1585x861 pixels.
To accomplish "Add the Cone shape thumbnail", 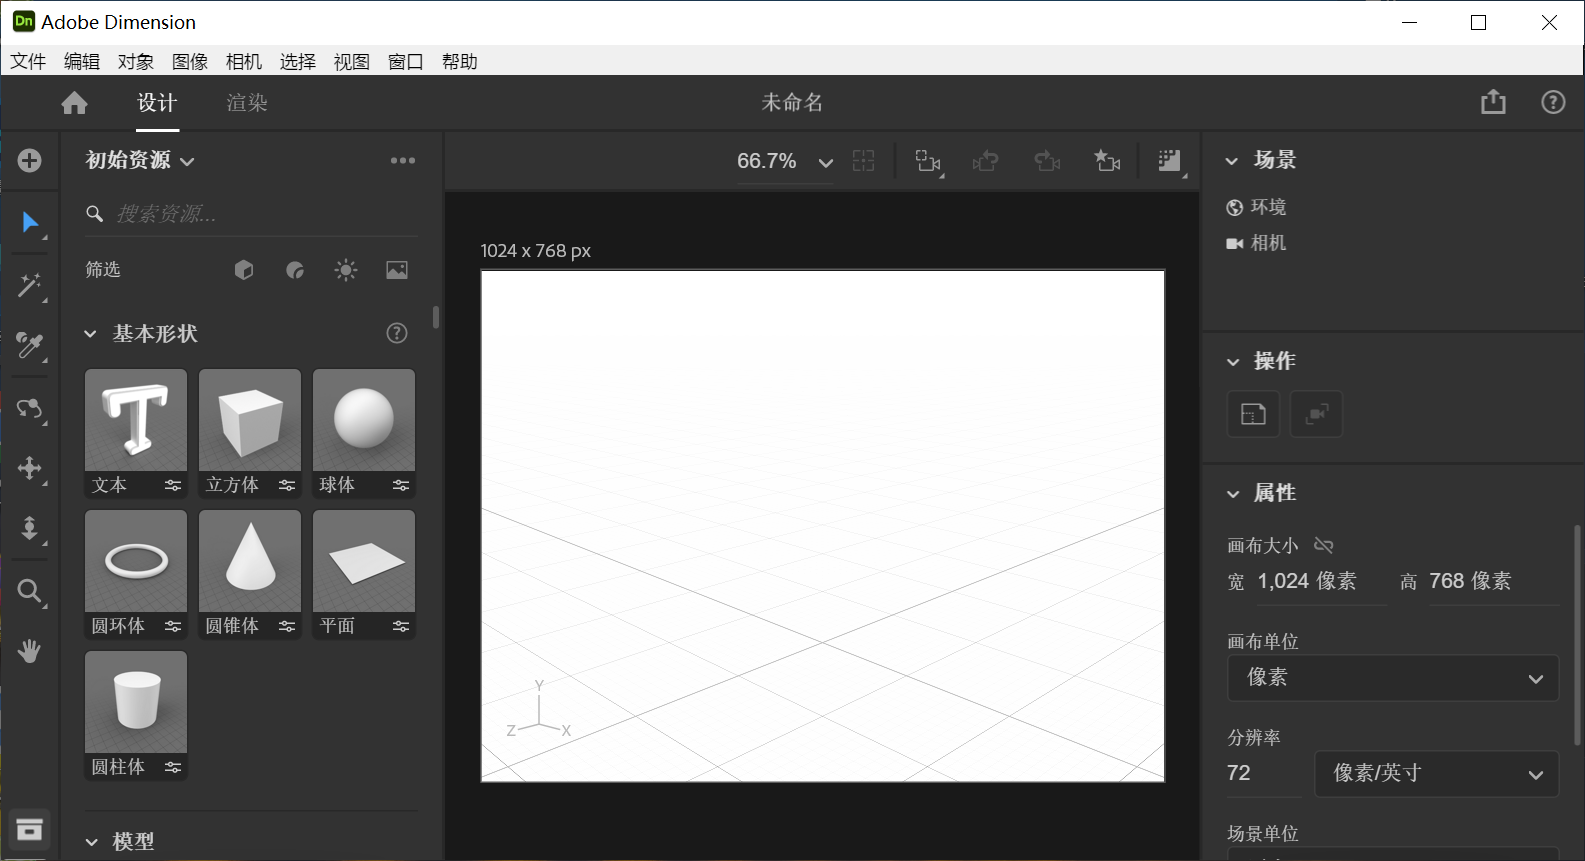I will pos(250,561).
